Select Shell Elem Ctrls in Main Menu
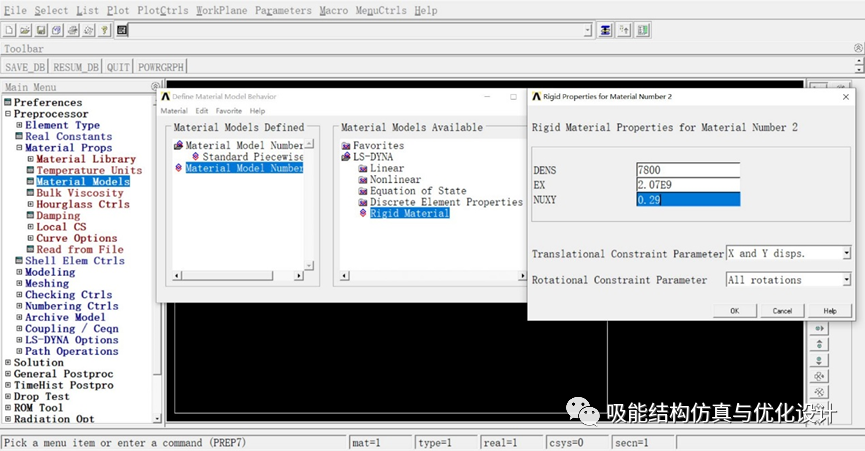This screenshot has height=451, width=865. point(74,261)
